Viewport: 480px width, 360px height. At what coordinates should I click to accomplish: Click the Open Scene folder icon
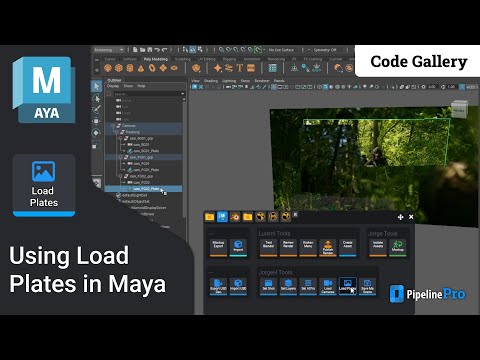click(142, 50)
